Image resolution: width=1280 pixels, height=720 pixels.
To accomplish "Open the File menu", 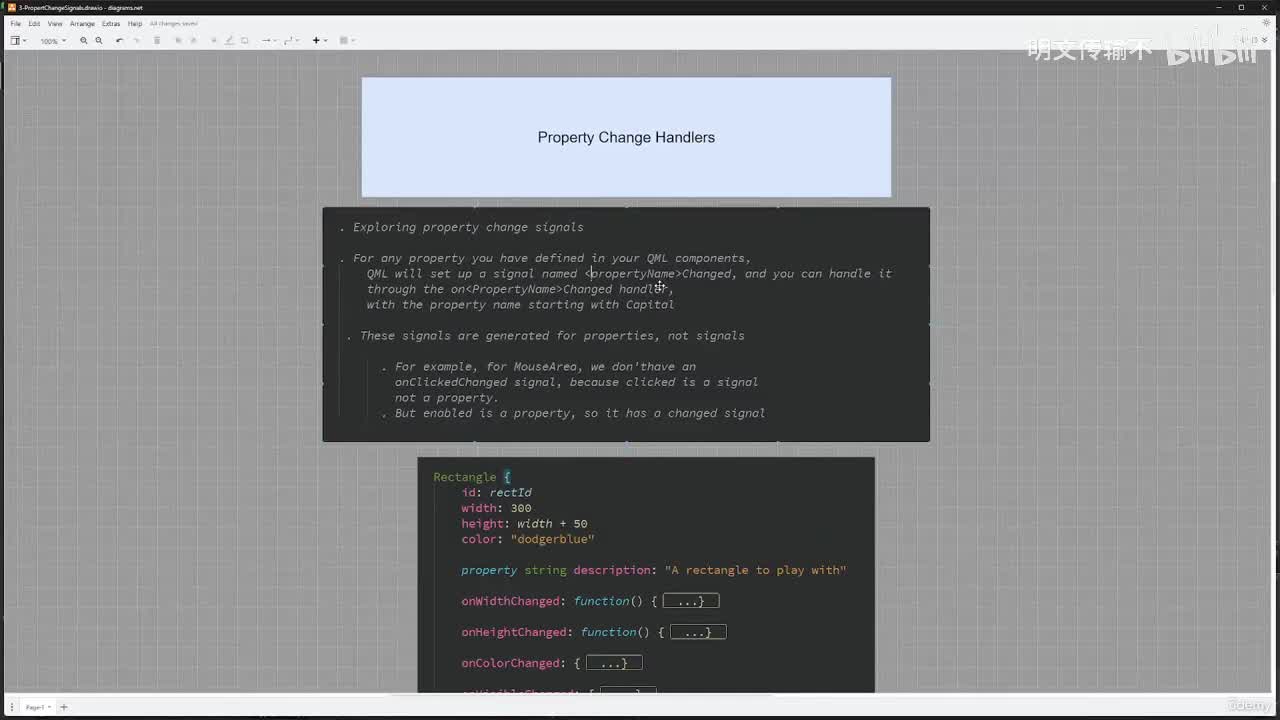I will pos(16,23).
